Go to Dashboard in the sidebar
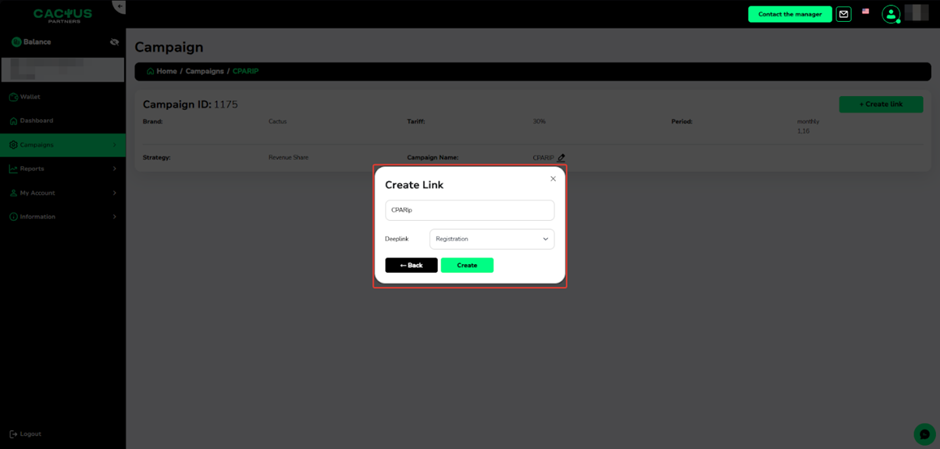 36,121
